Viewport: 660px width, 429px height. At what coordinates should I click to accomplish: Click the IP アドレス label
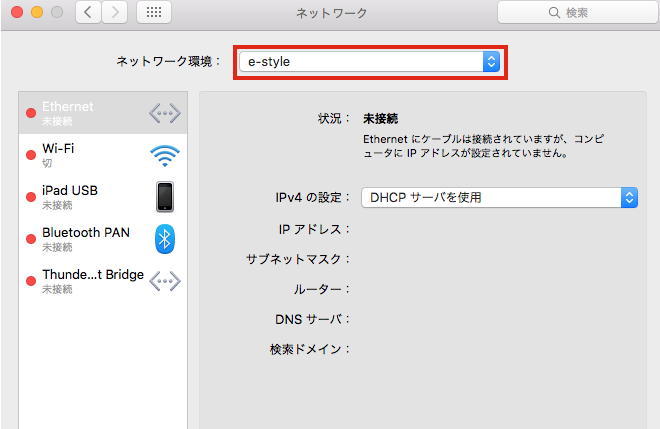pos(314,229)
